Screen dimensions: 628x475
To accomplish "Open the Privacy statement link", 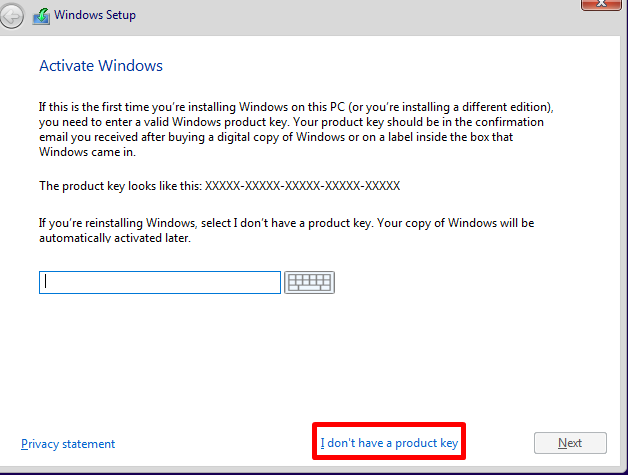I will click(68, 444).
